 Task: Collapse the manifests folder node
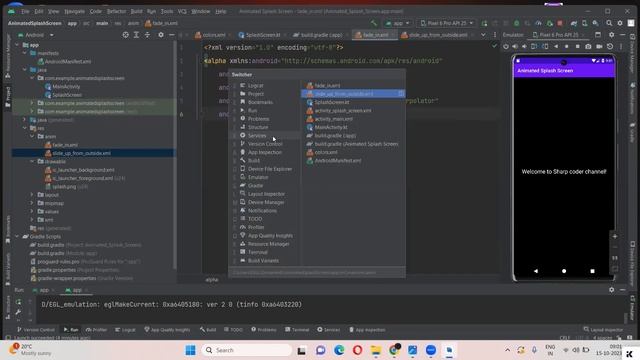click(x=24, y=53)
